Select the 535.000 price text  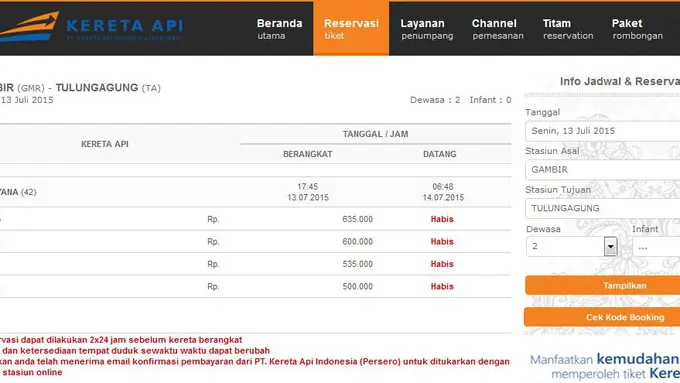(357, 264)
